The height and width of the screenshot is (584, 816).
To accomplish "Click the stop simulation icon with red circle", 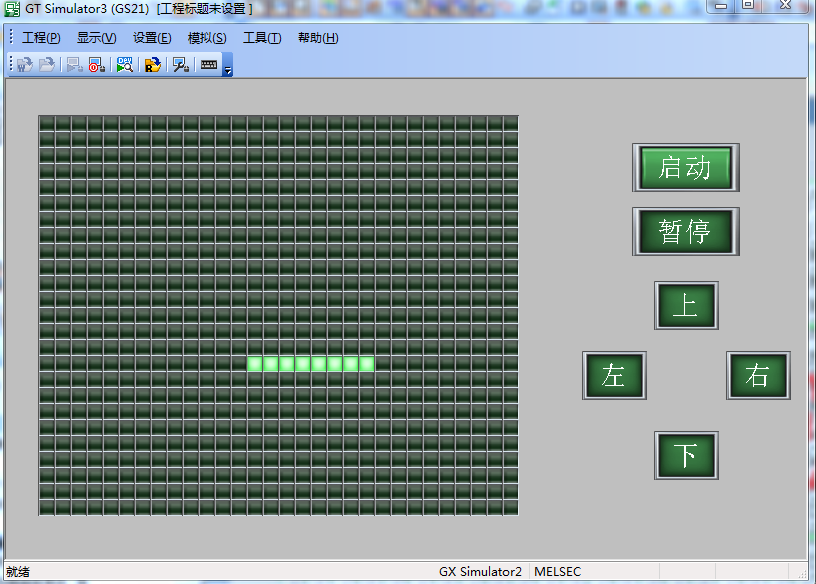I will coord(96,65).
